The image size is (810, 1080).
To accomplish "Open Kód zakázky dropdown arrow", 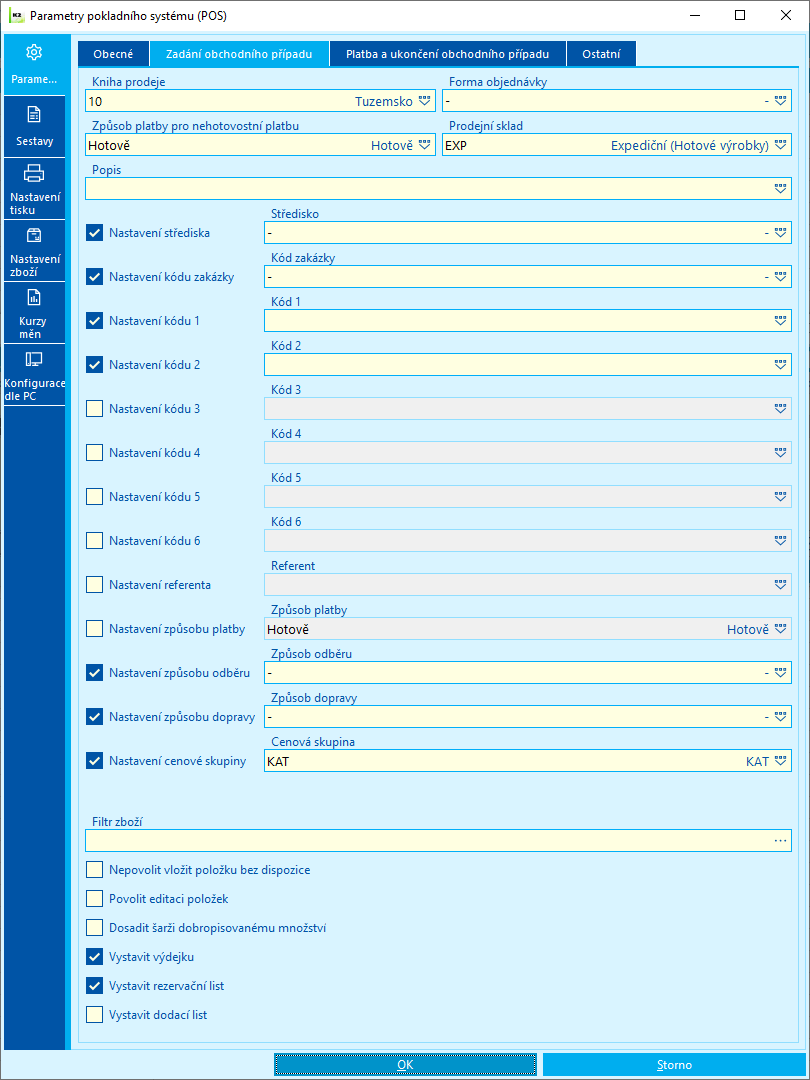I will click(x=780, y=277).
